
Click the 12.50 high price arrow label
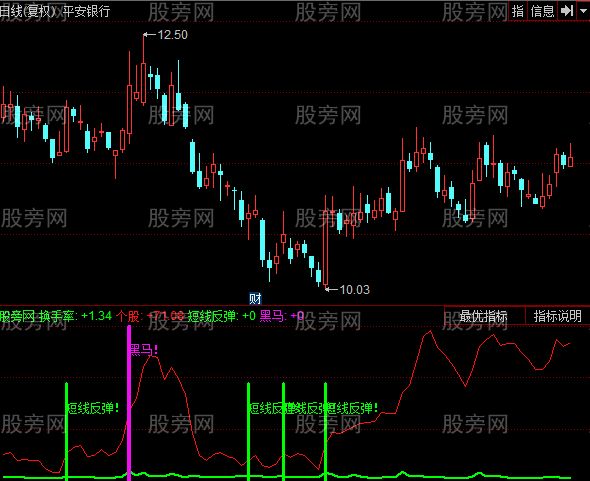[165, 35]
